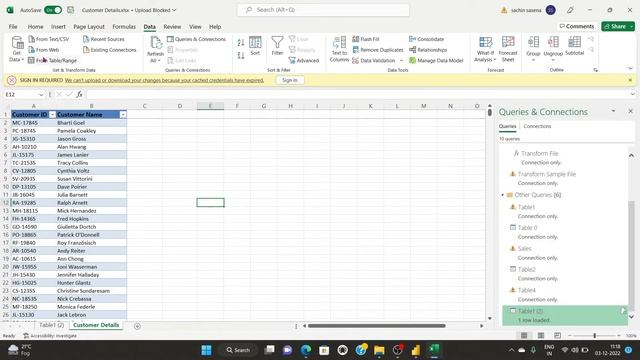Click the Subtotal button

574,46
